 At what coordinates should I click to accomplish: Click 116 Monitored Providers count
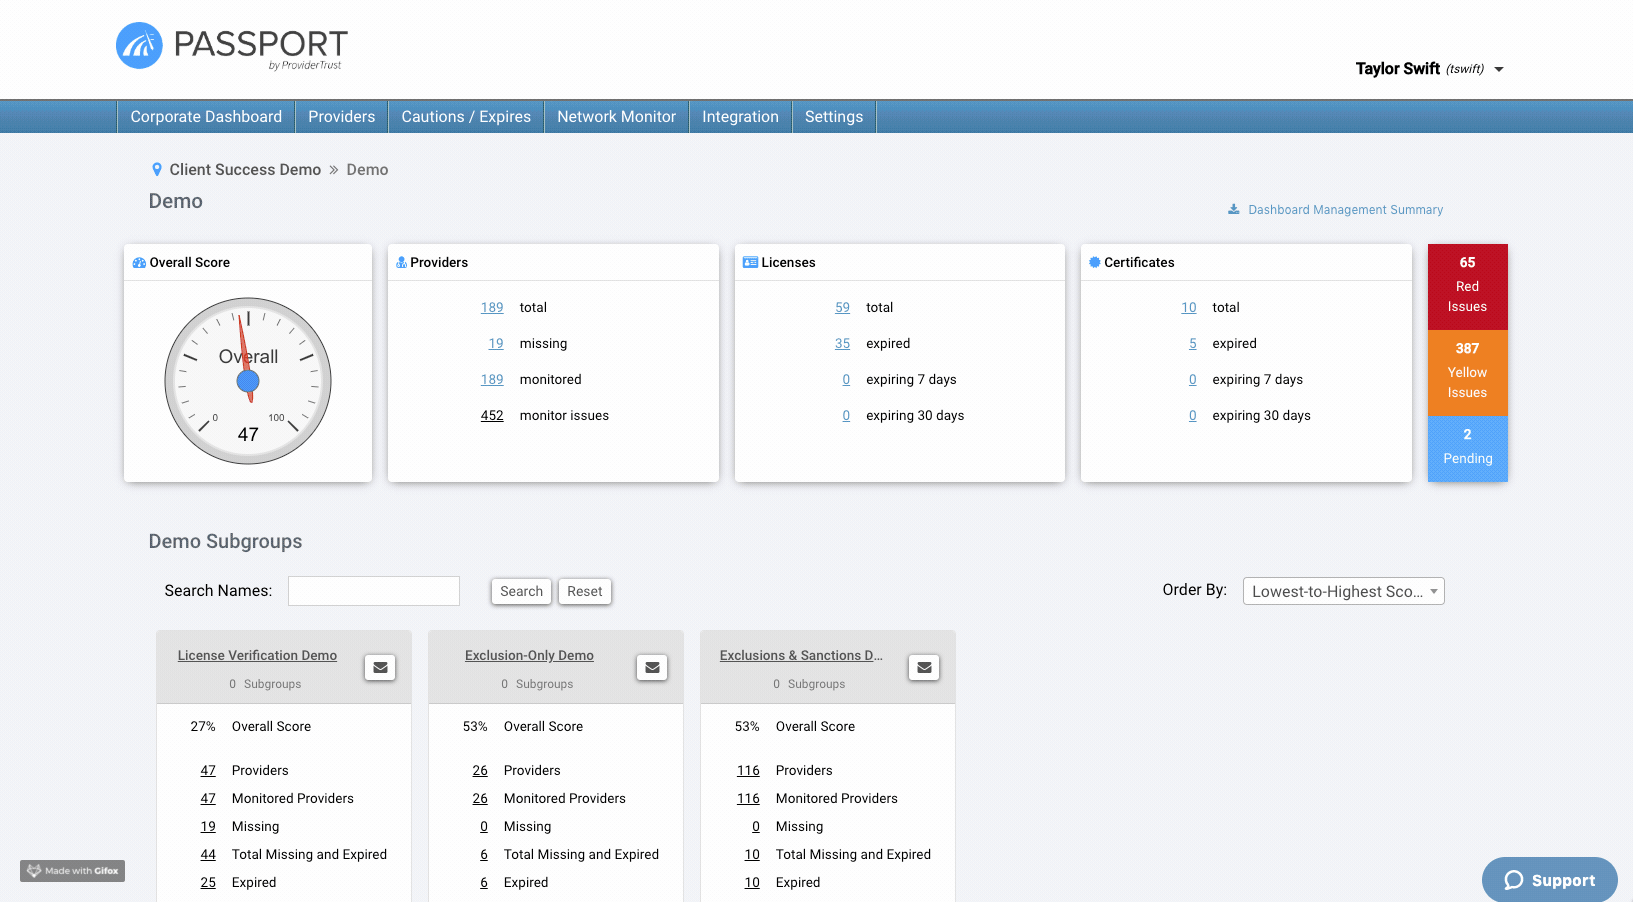(748, 799)
